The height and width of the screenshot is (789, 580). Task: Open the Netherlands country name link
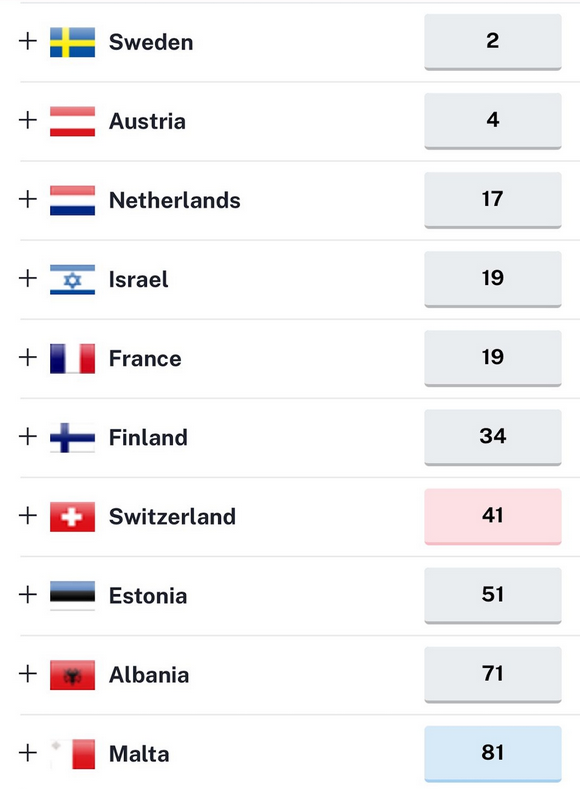tap(175, 200)
